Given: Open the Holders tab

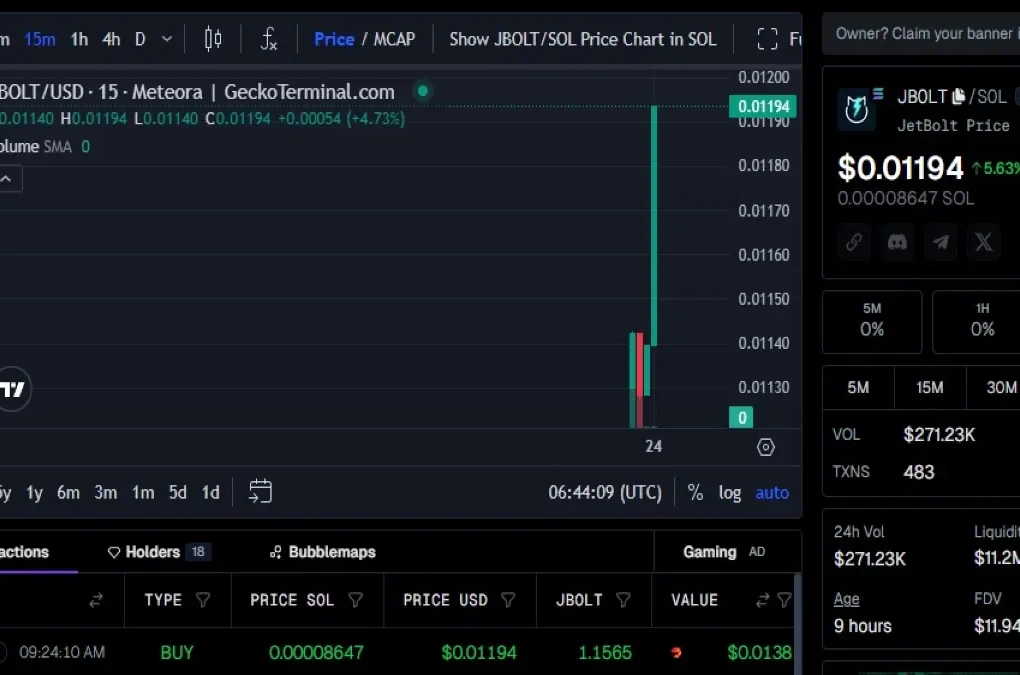Looking at the screenshot, I should click(x=158, y=552).
